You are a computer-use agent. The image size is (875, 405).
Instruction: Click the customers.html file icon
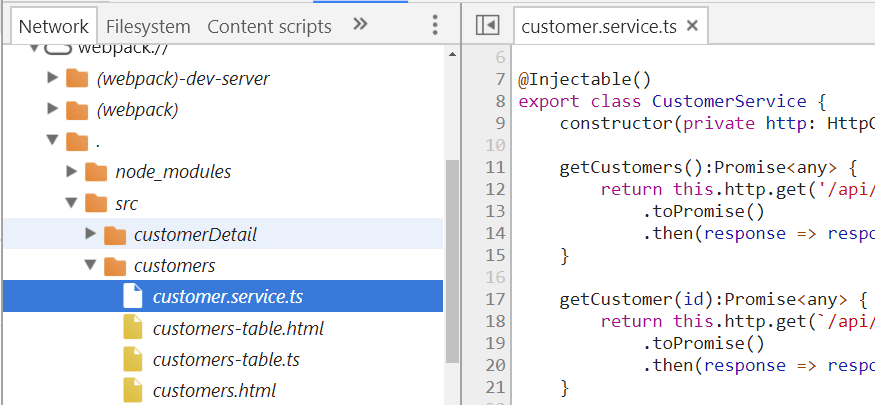click(133, 390)
